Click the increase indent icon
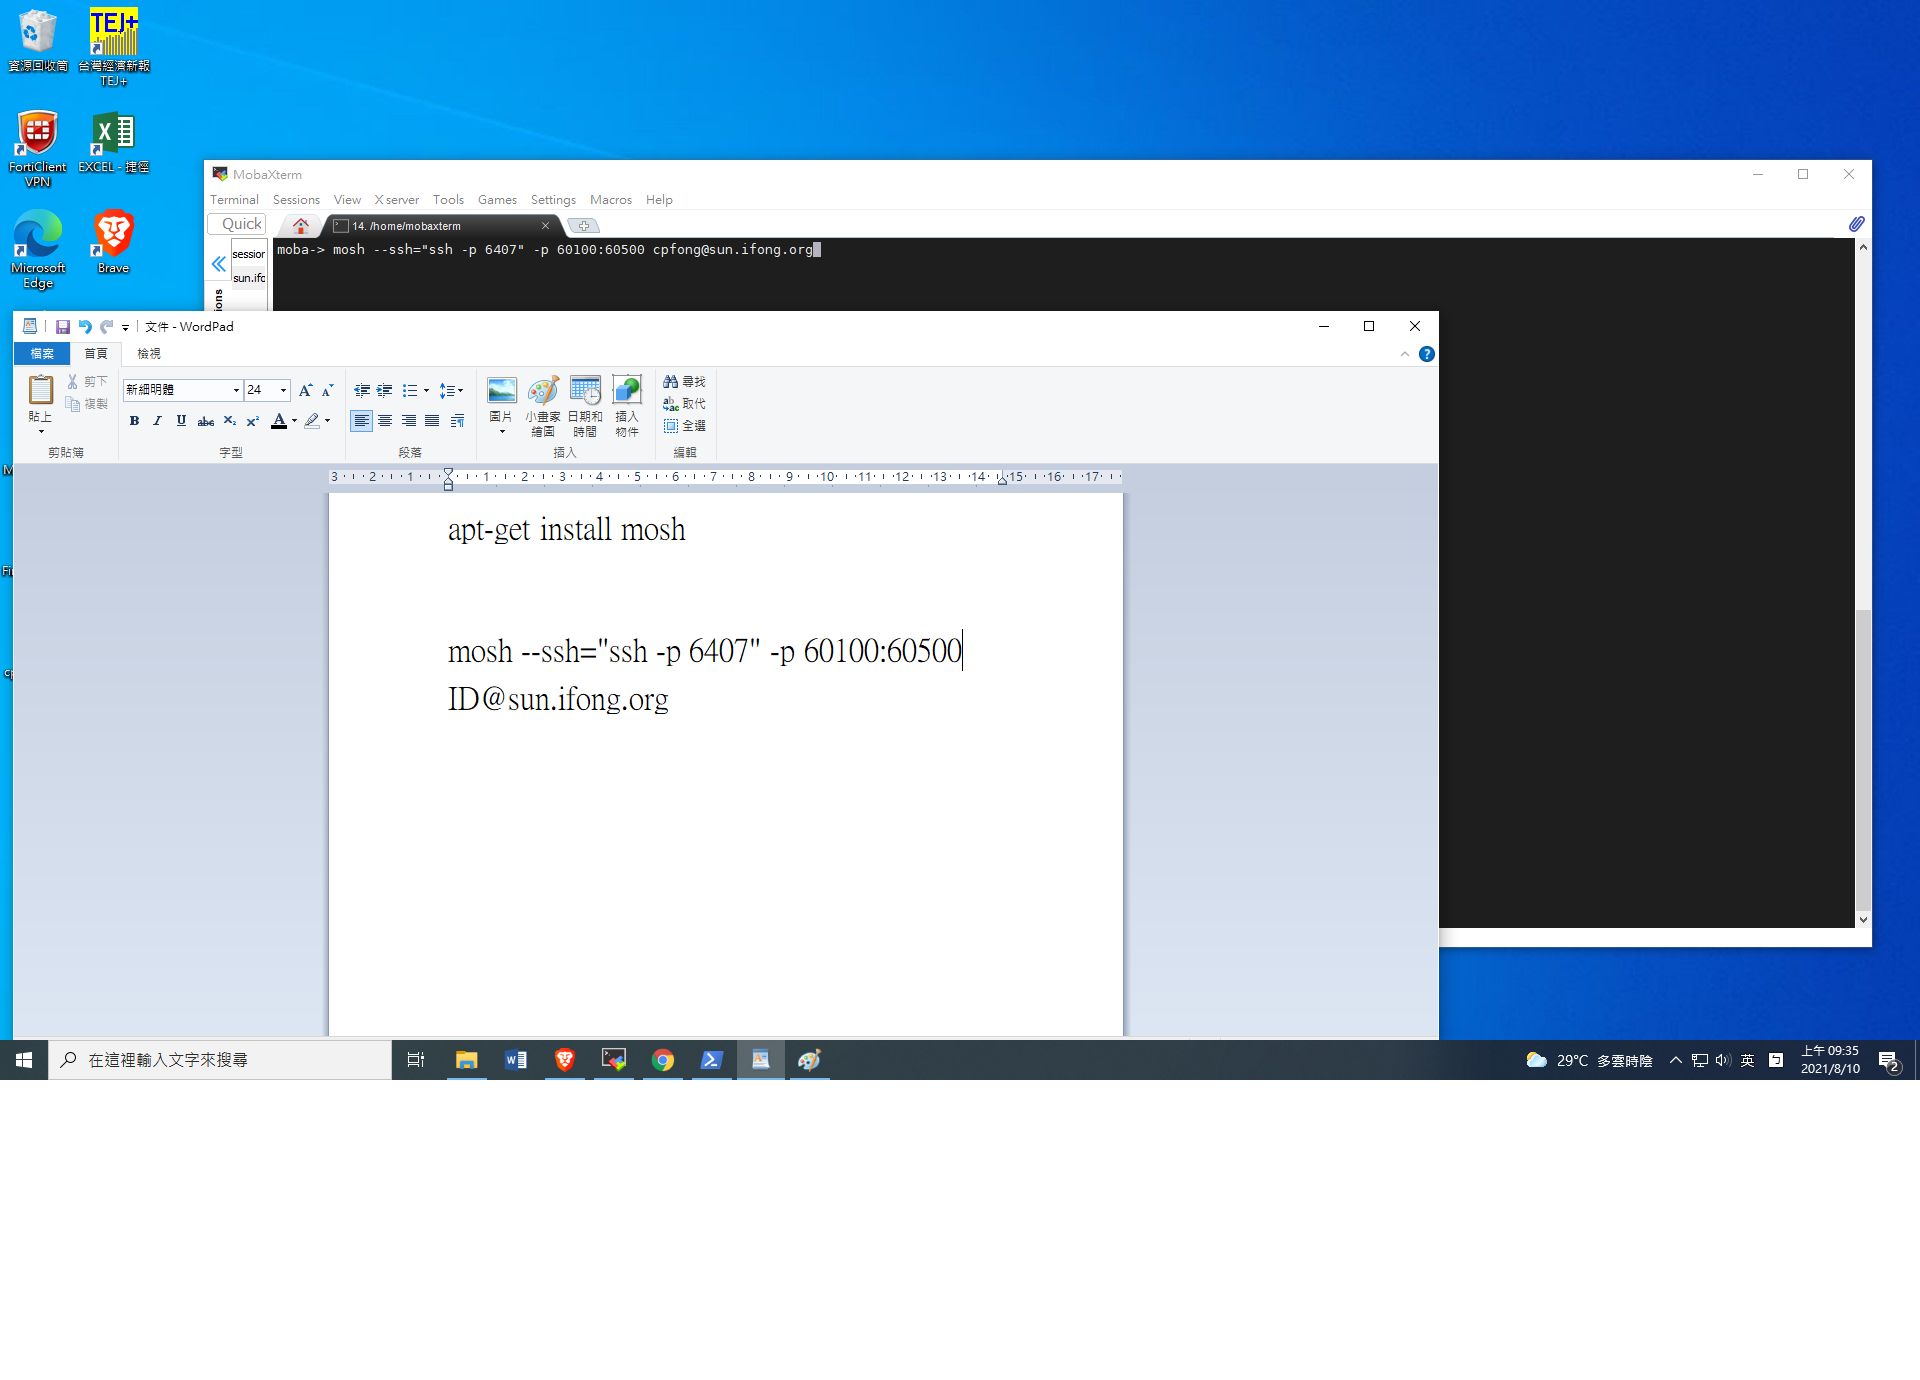Screen dimensions: 1920x1380 coord(384,390)
